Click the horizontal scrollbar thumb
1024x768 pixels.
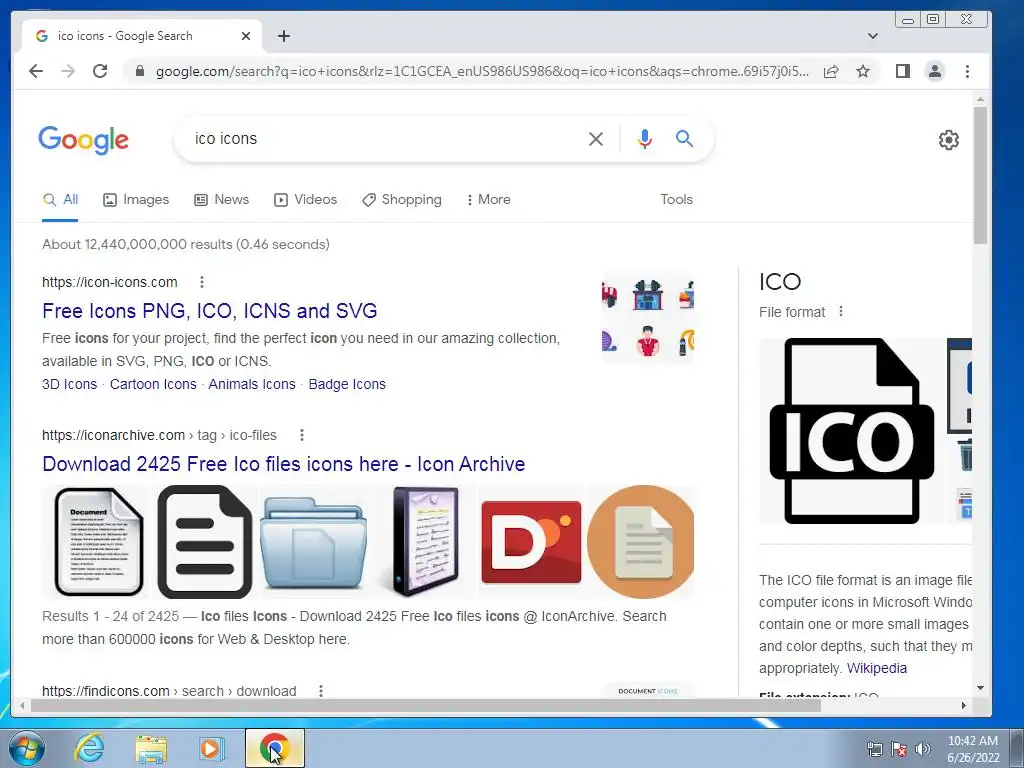click(426, 705)
